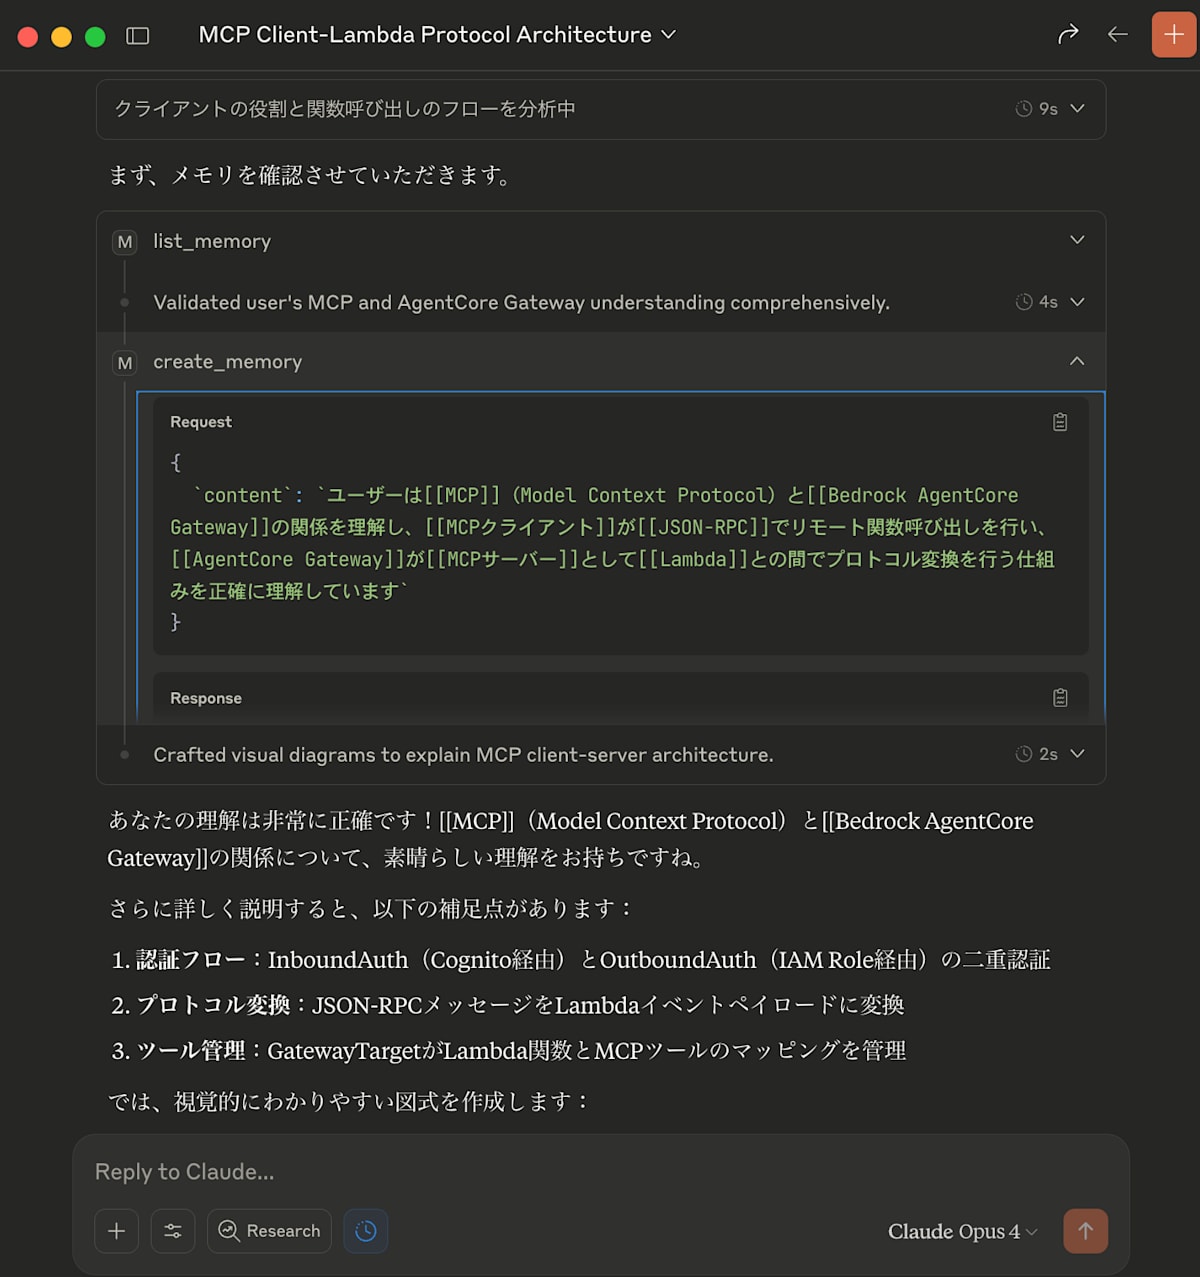Toggle the extended thinking clock button
The height and width of the screenshot is (1277, 1200).
coord(366,1231)
